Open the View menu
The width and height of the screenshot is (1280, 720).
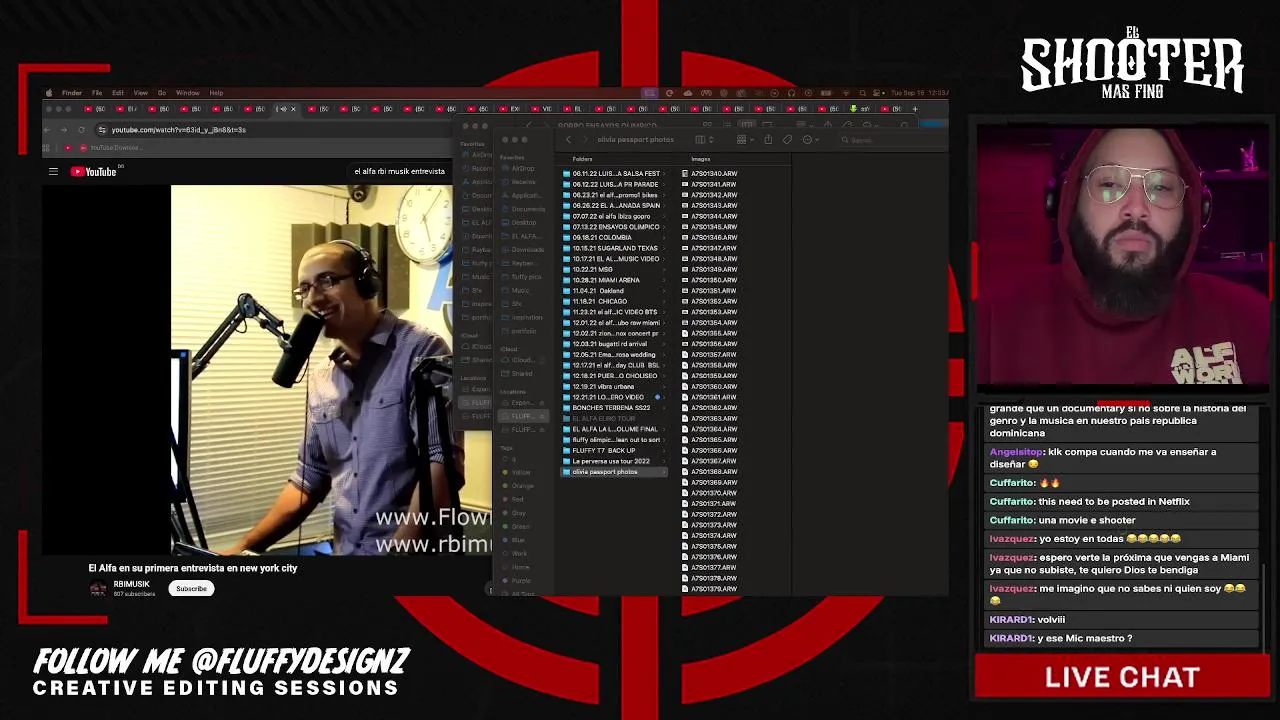140,93
